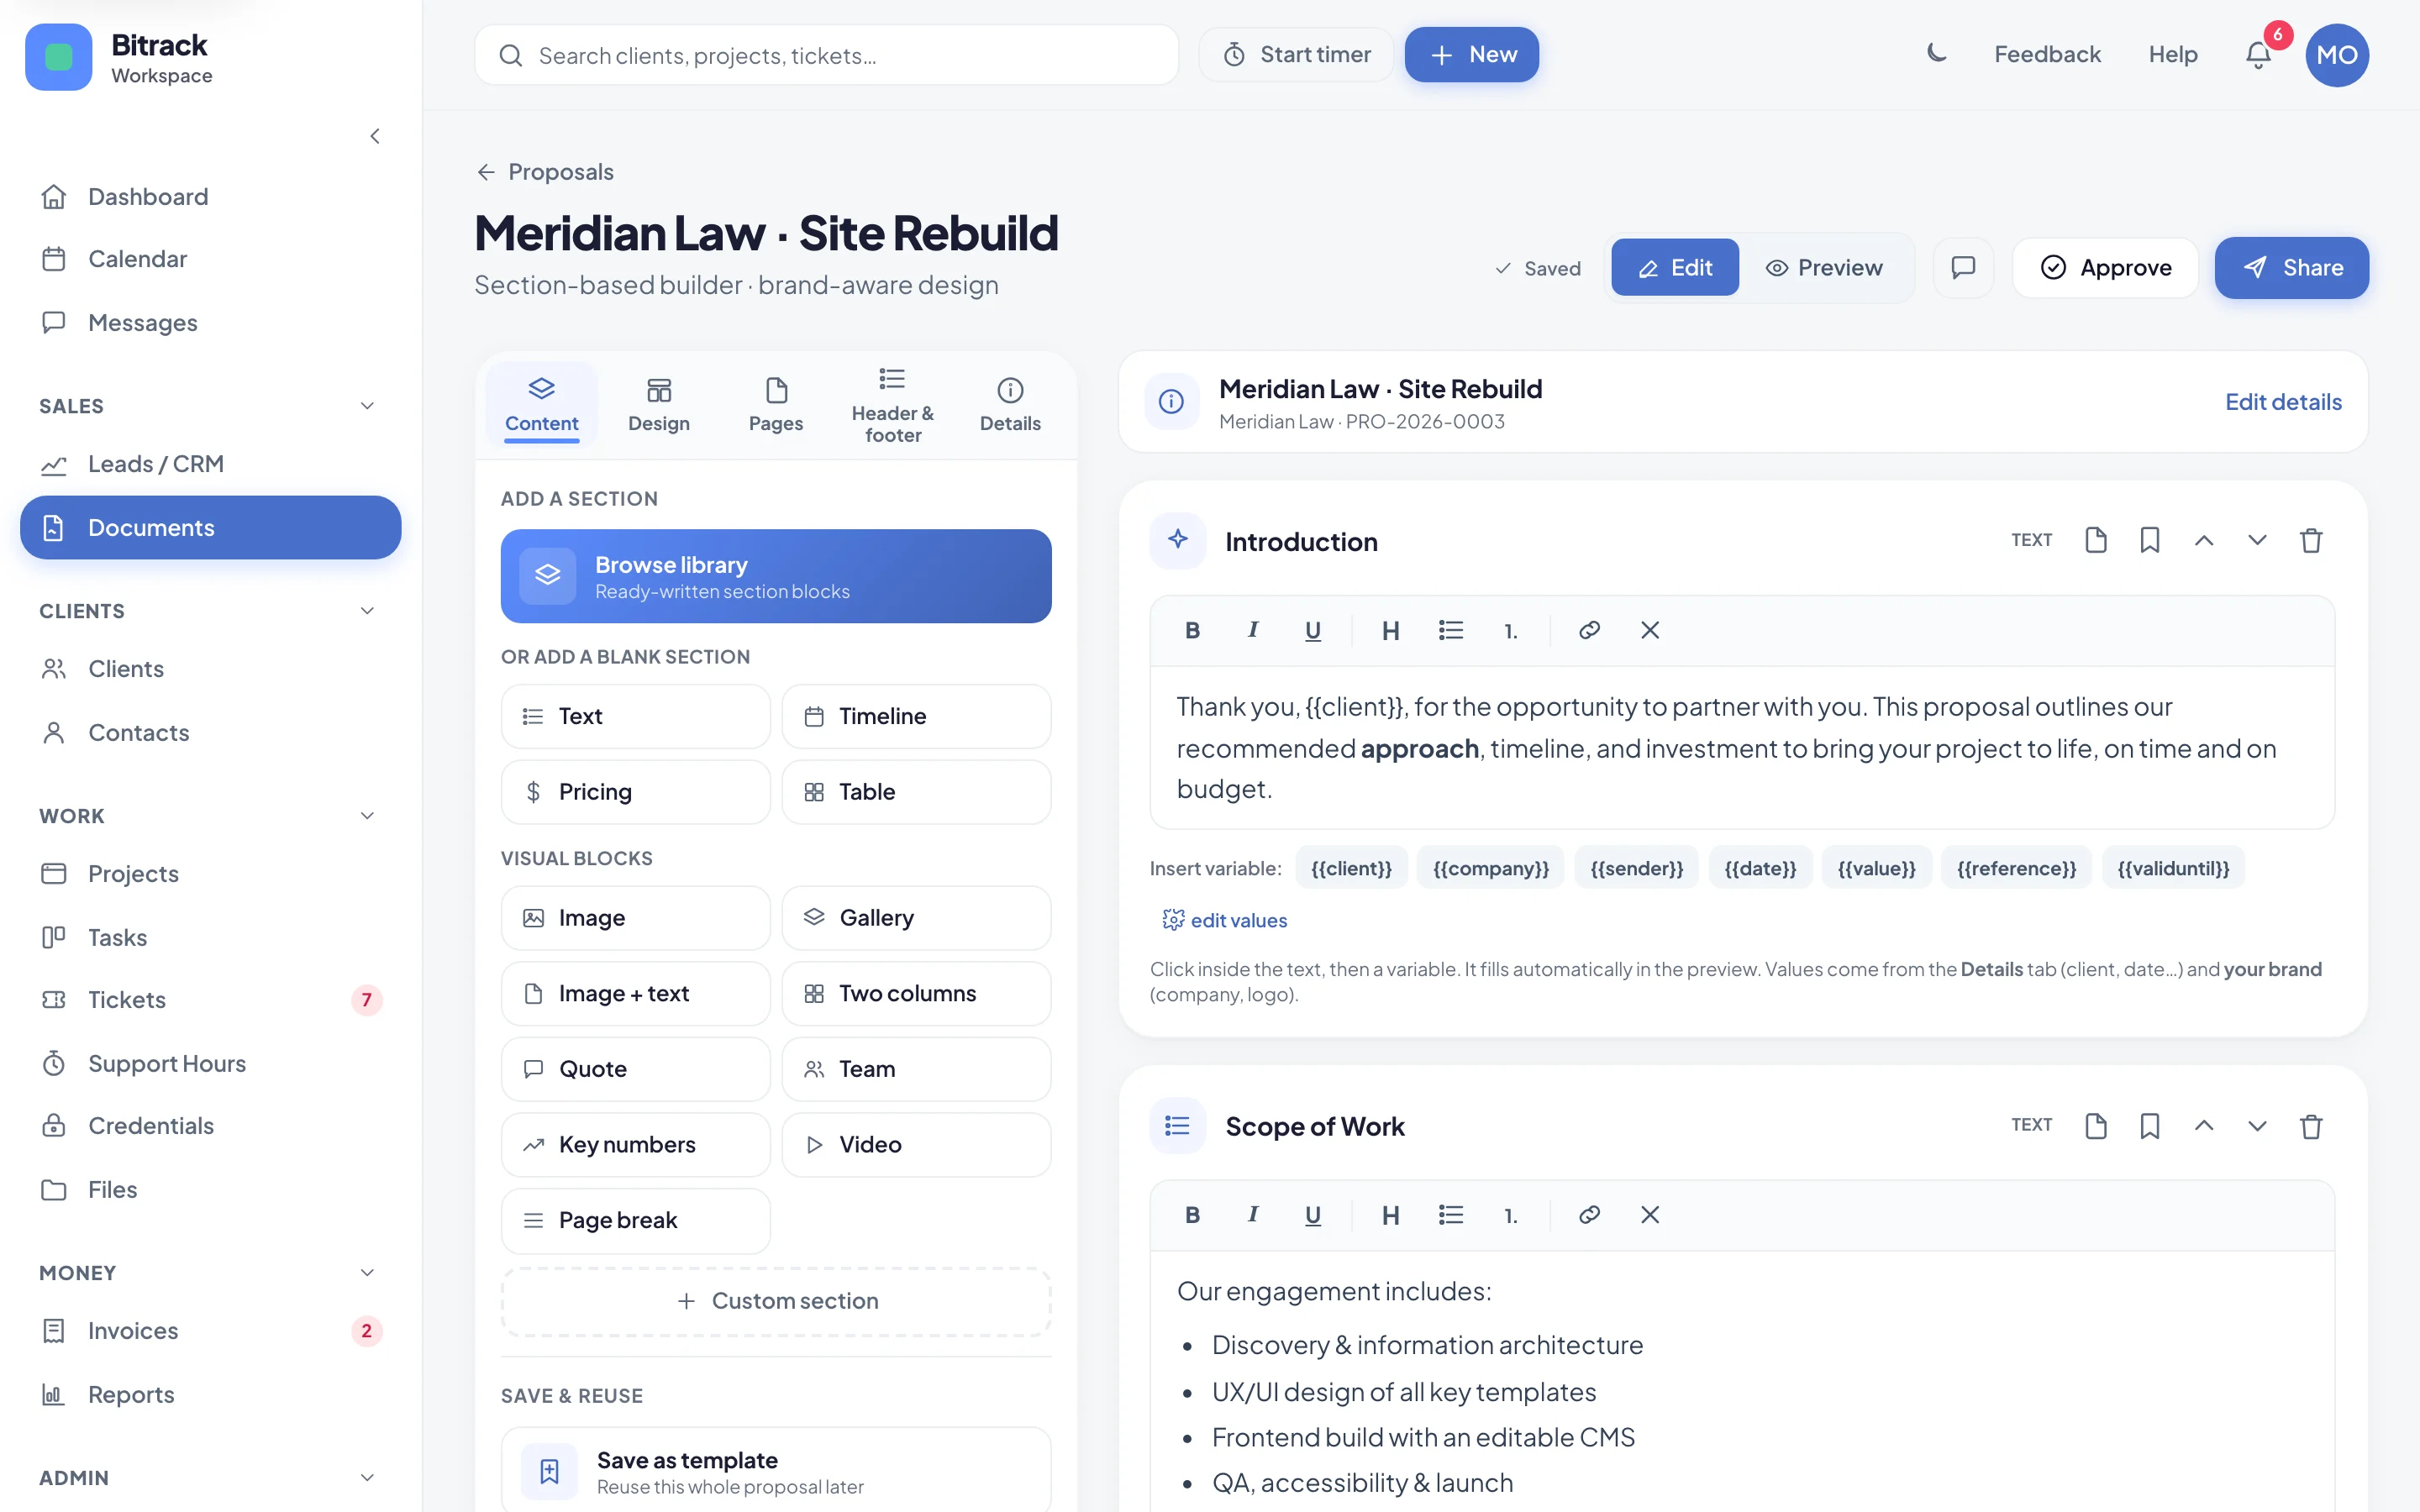The height and width of the screenshot is (1512, 2420).
Task: Toggle bold in Introduction editor
Action: 1192,630
